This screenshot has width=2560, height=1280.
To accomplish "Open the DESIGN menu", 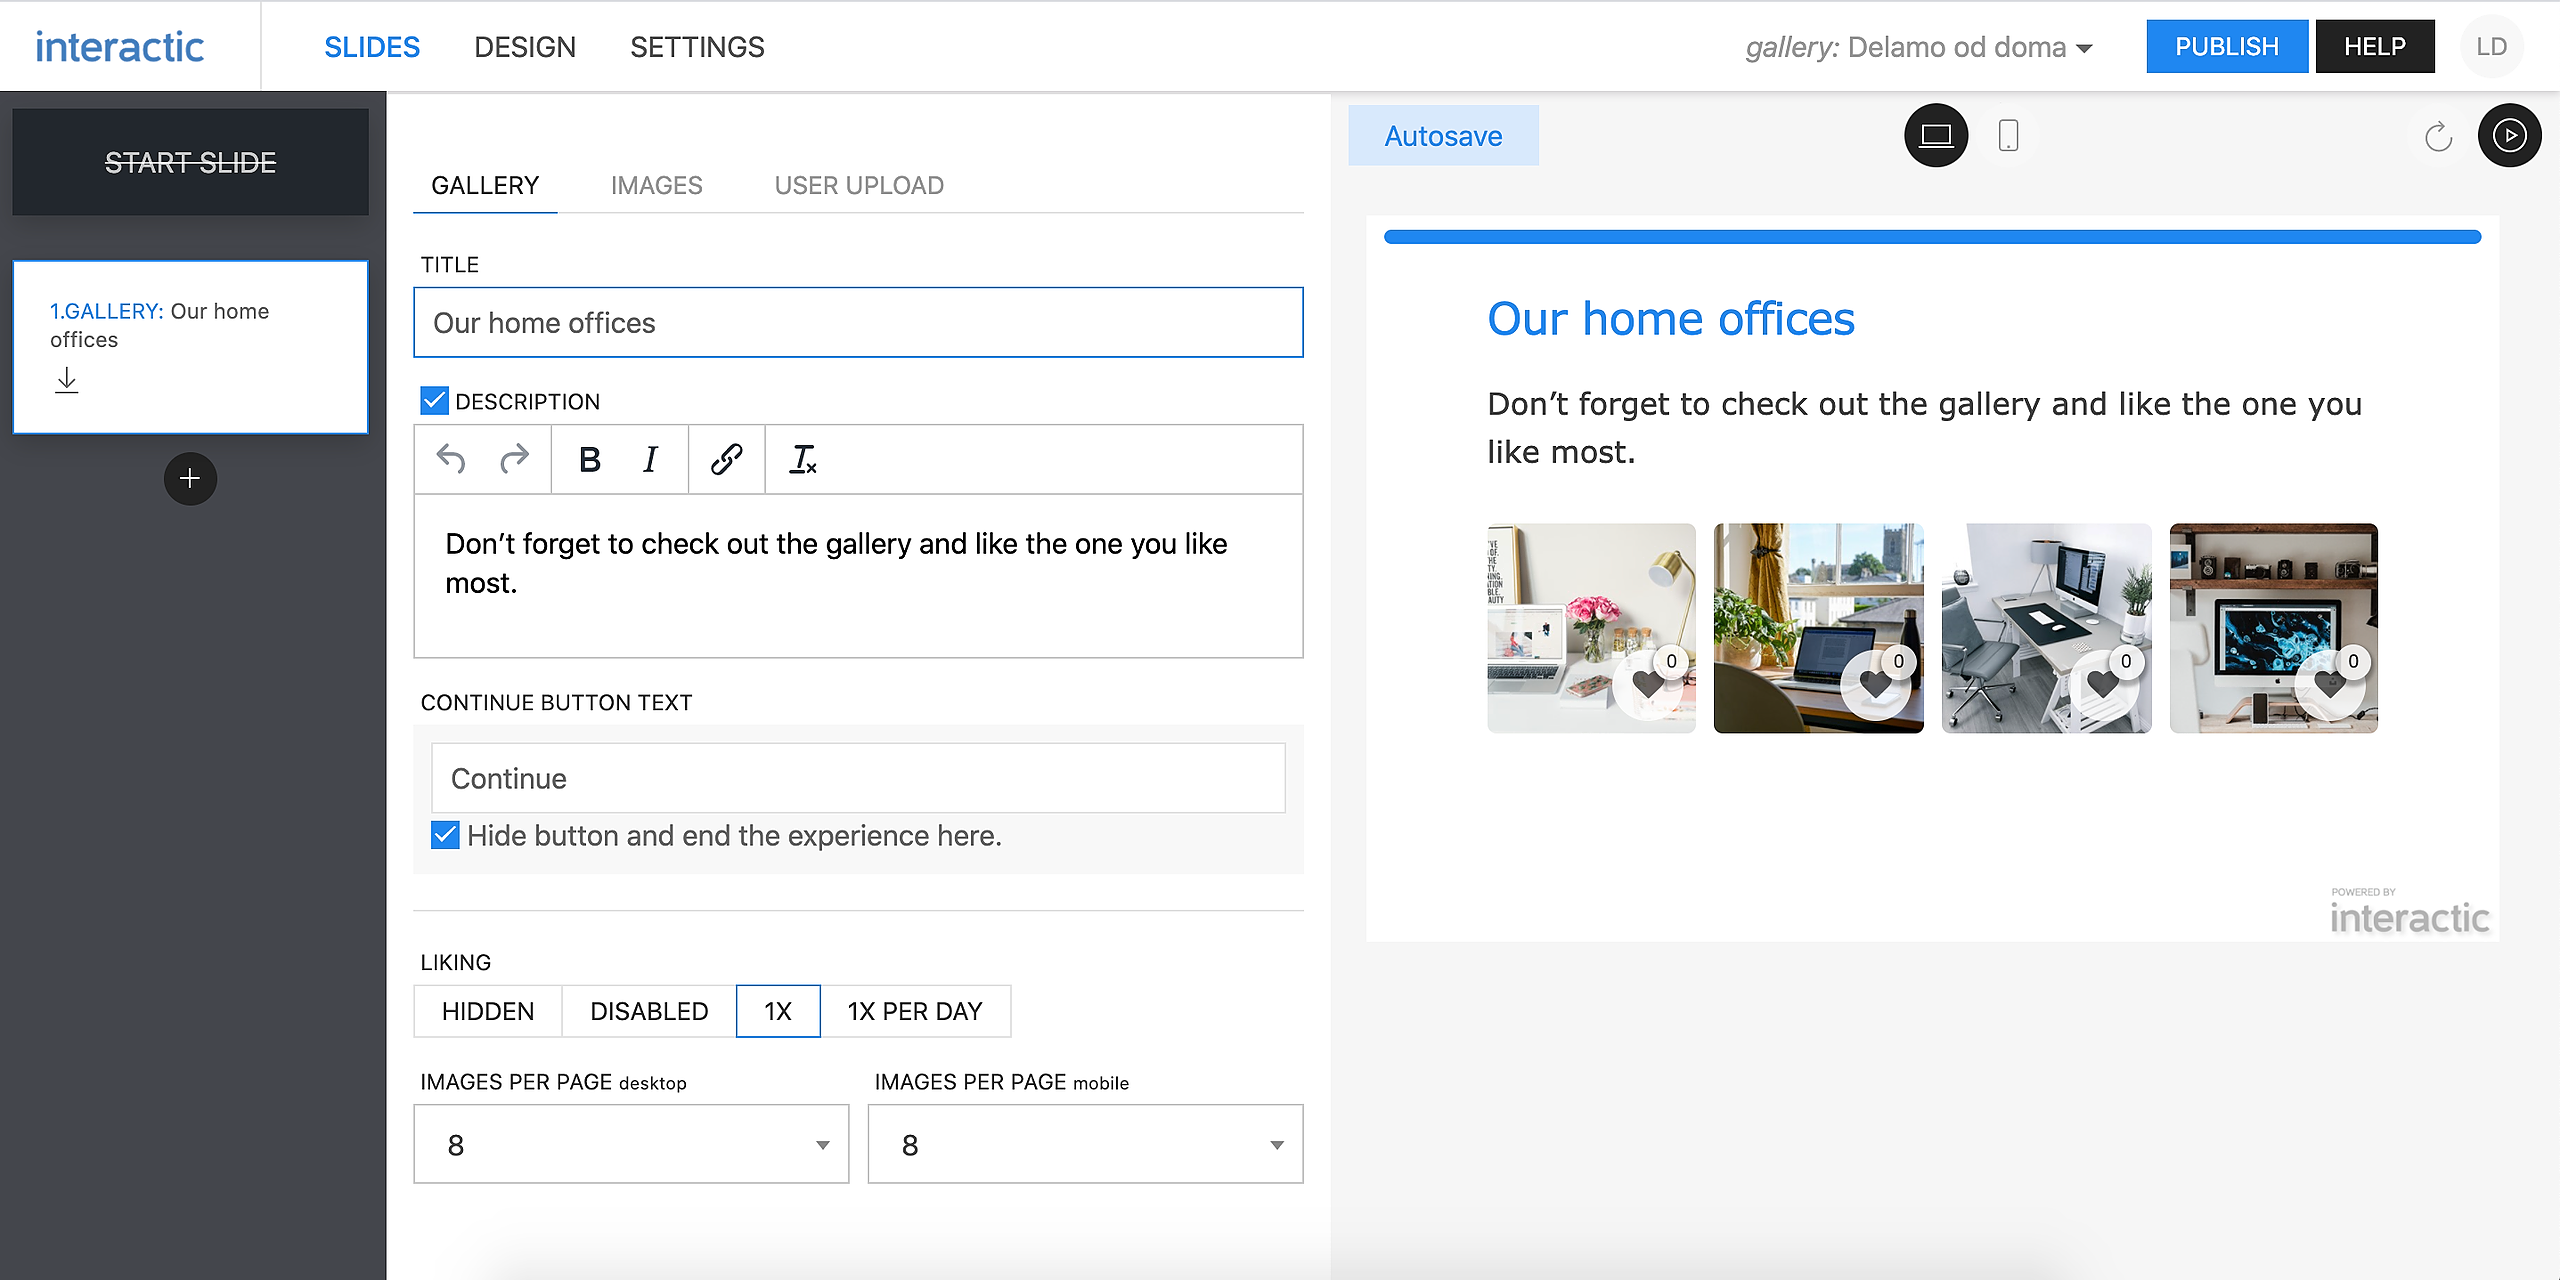I will [x=525, y=47].
